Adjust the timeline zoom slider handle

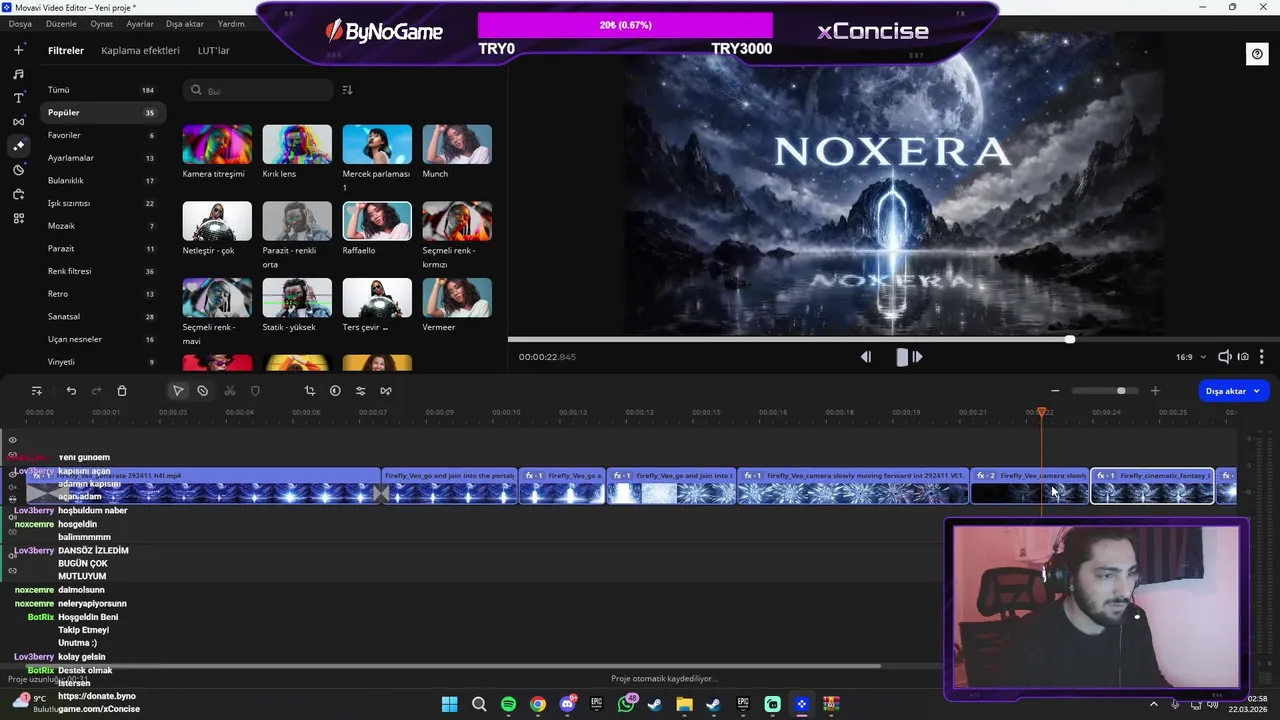coord(1121,391)
